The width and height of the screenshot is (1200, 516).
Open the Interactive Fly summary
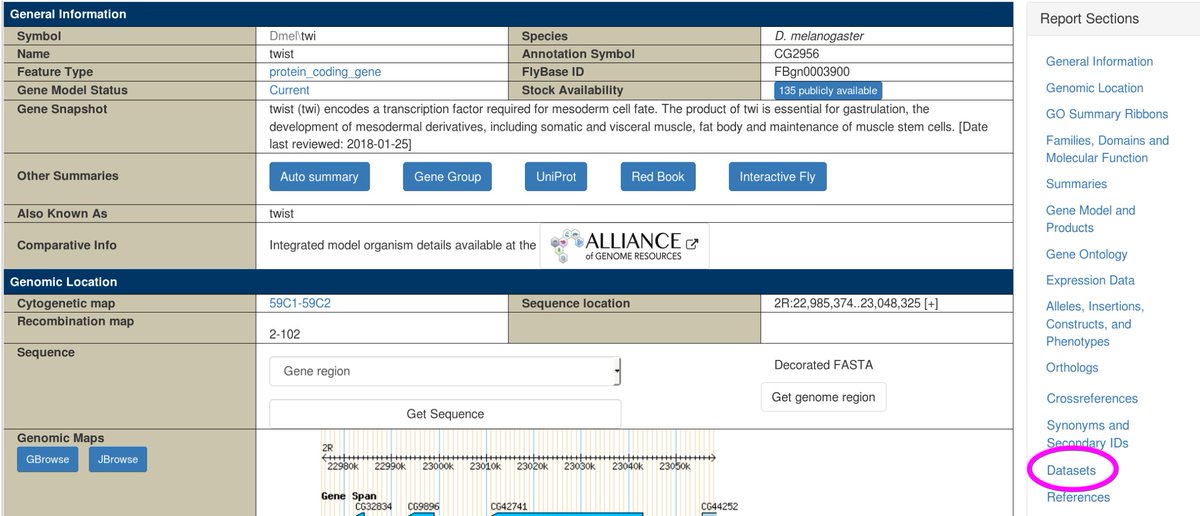[x=777, y=177]
